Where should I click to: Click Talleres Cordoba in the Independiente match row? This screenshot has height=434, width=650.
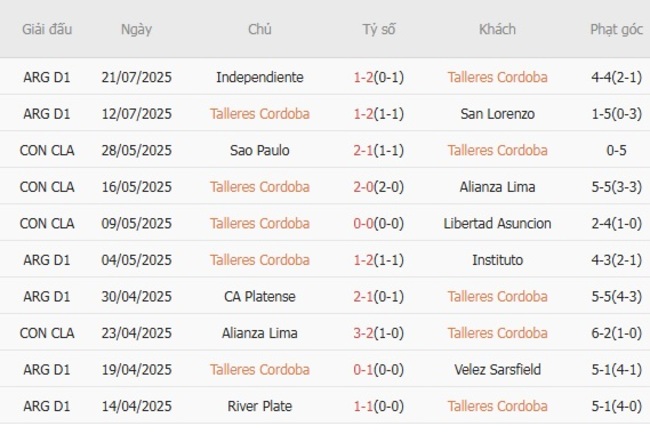497,77
